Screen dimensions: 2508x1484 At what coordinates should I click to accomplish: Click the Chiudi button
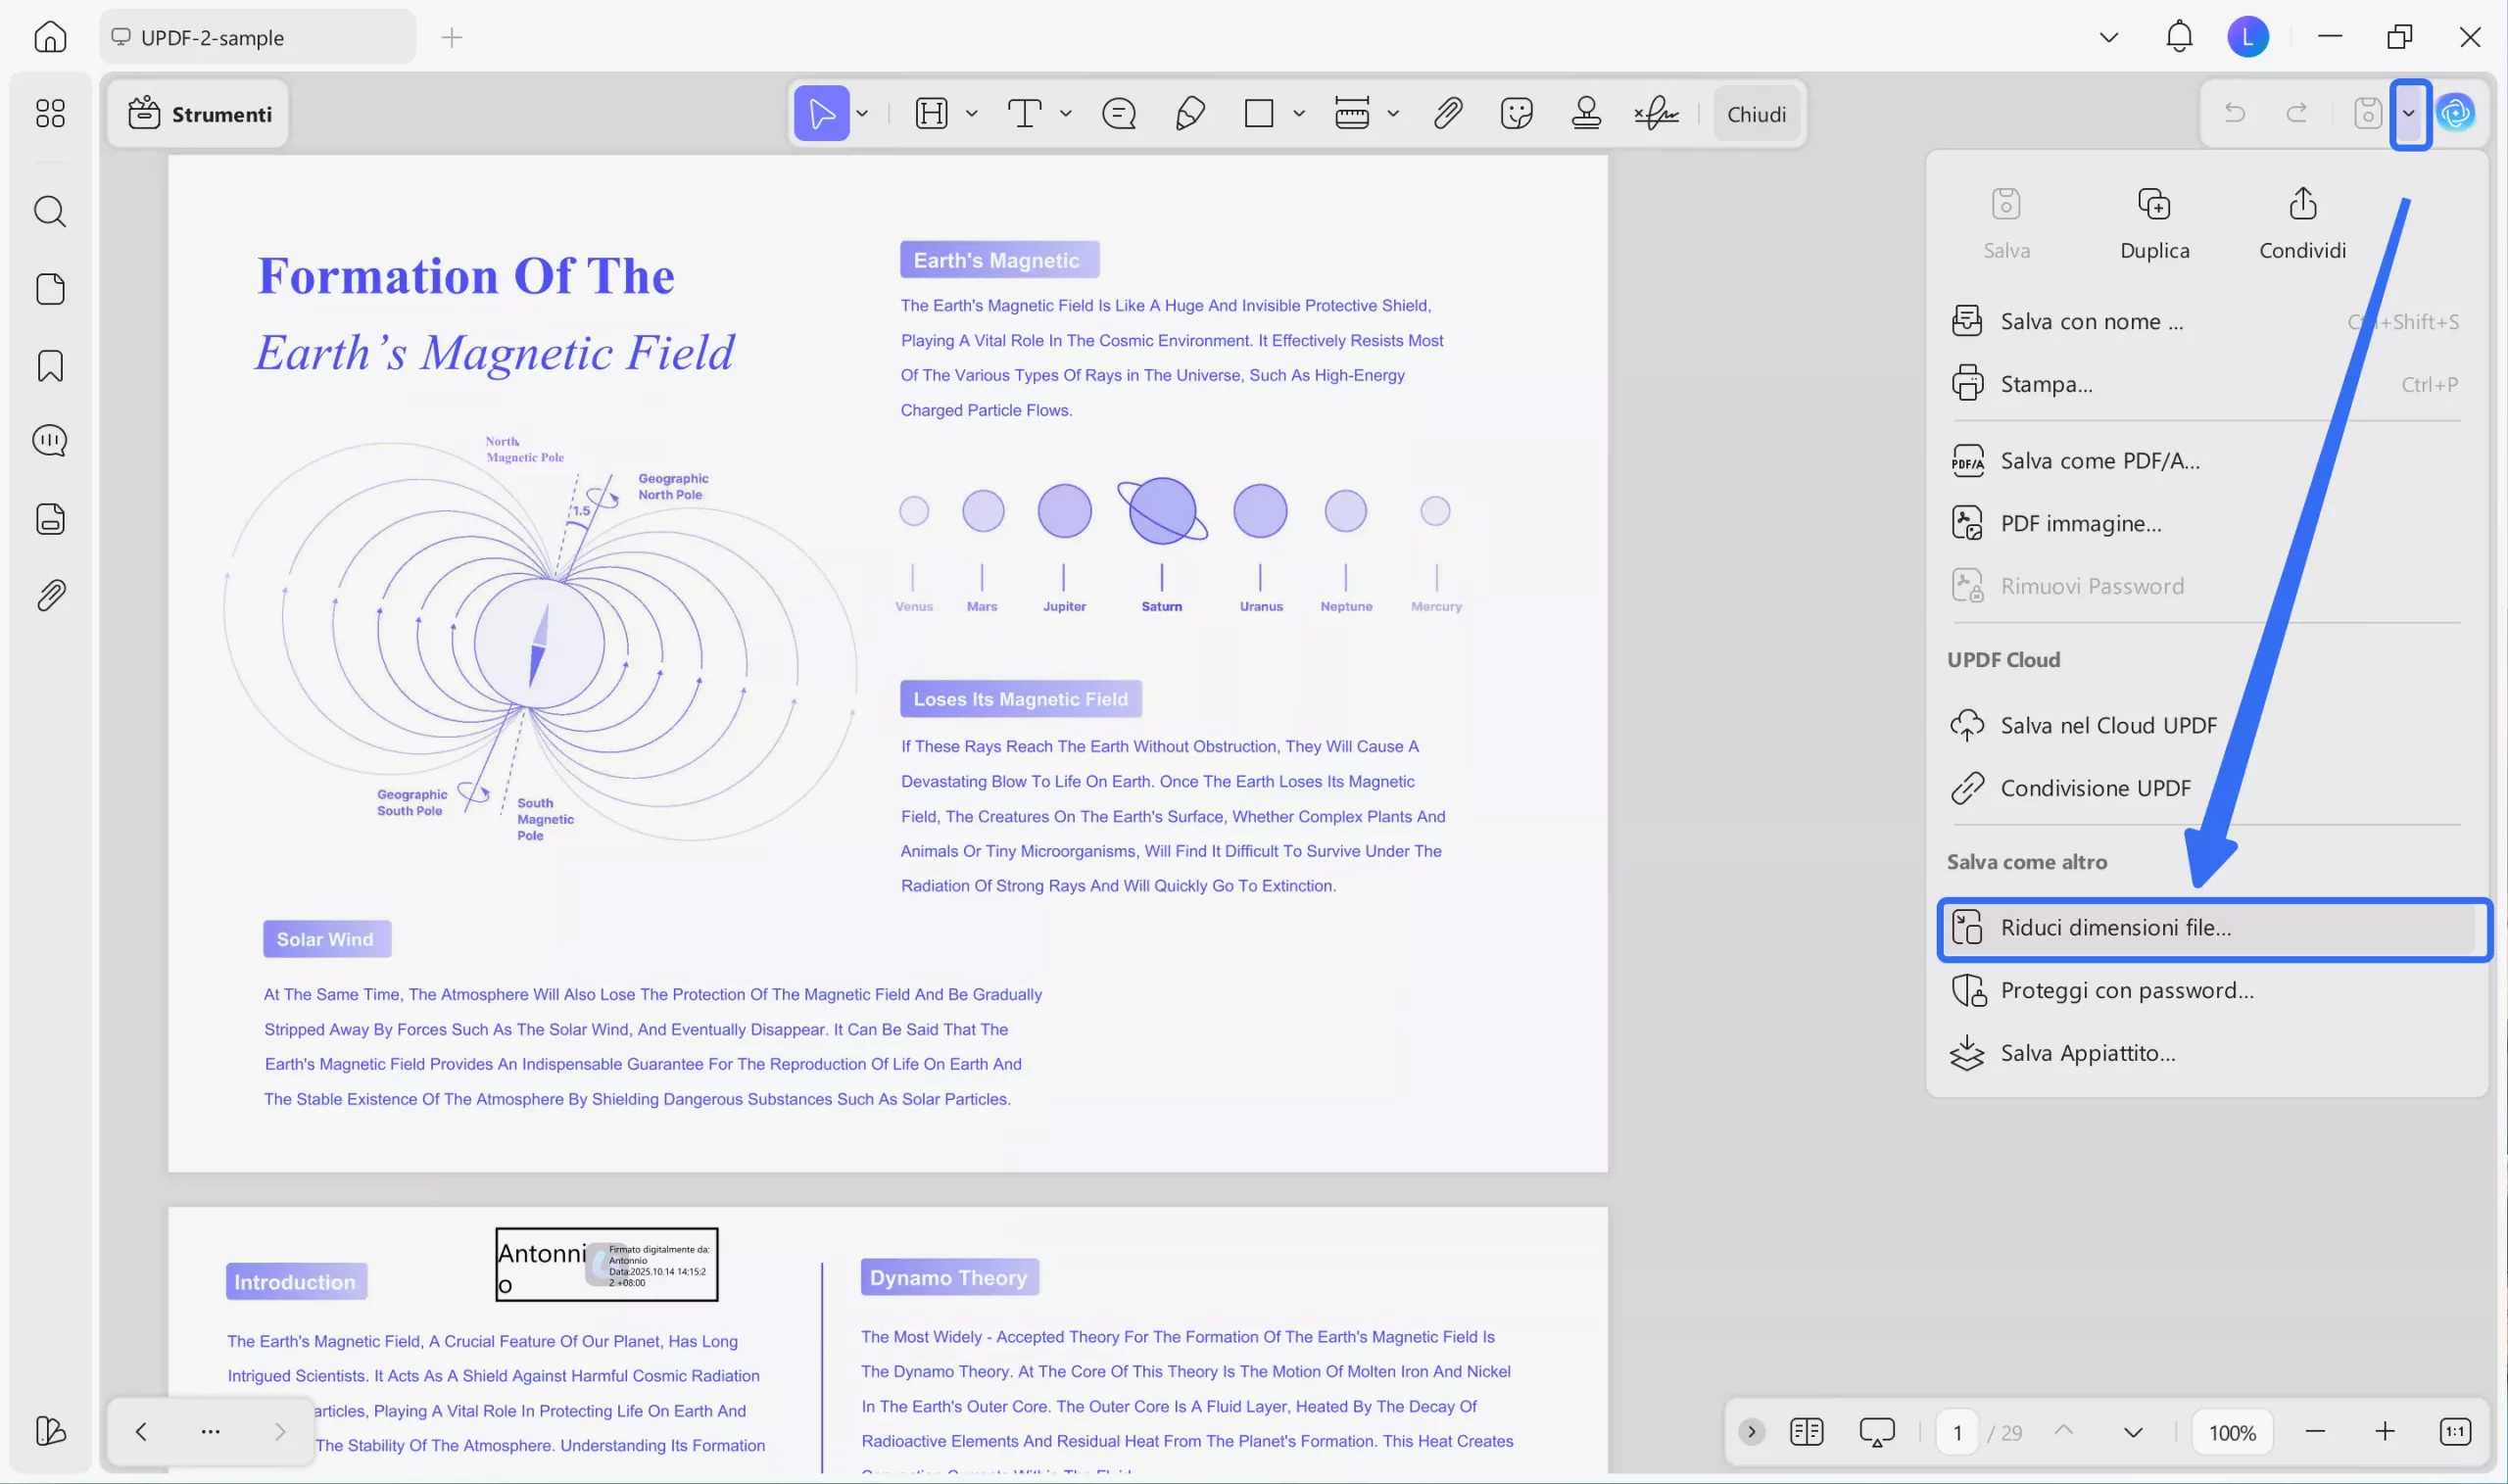click(x=1756, y=114)
